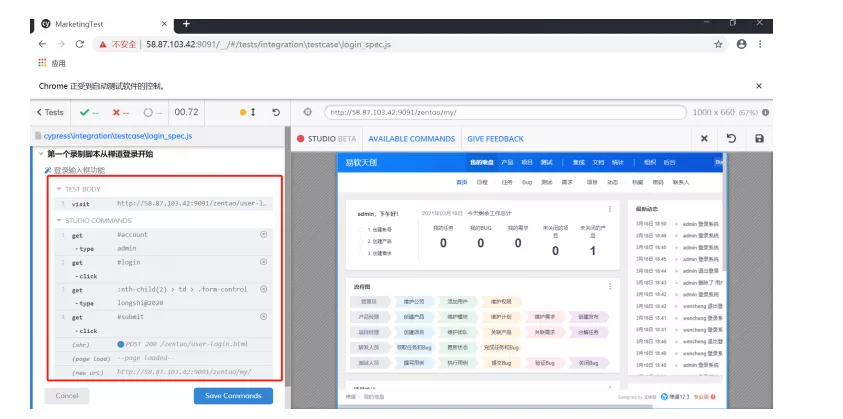
Task: Remove the get #account command
Action: (x=263, y=234)
